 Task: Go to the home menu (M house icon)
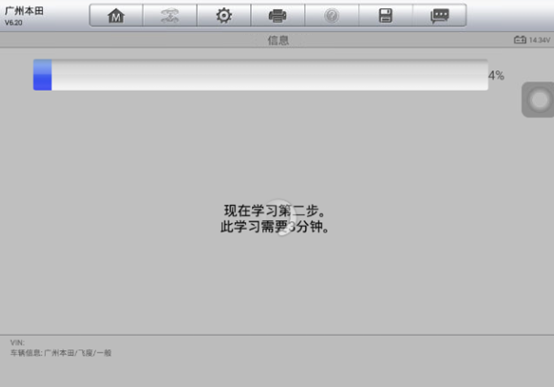click(x=116, y=16)
